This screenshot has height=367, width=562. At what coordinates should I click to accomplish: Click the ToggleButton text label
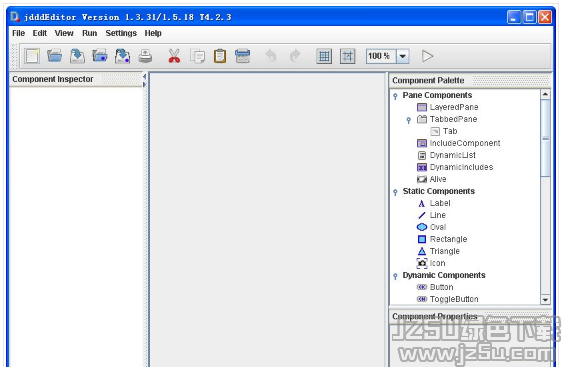[x=454, y=299]
